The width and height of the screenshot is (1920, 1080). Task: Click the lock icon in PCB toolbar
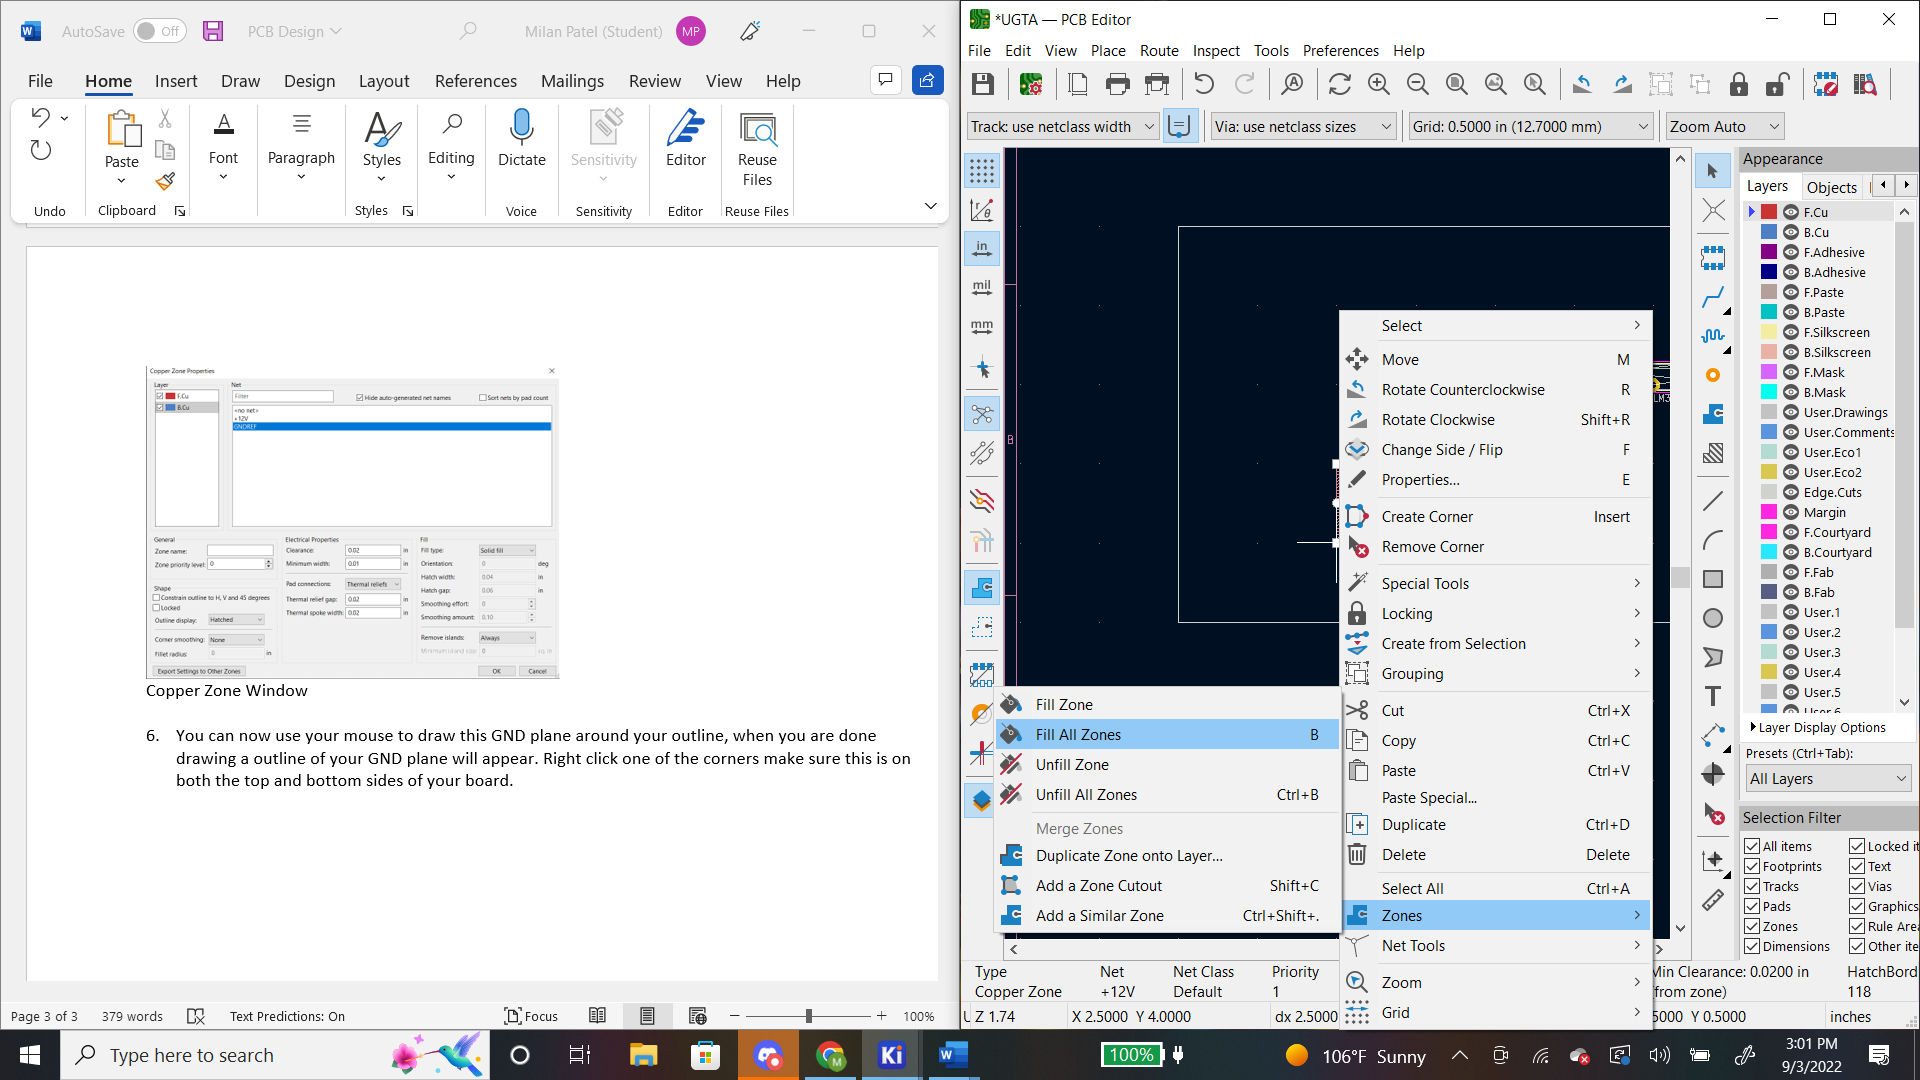tap(1739, 85)
